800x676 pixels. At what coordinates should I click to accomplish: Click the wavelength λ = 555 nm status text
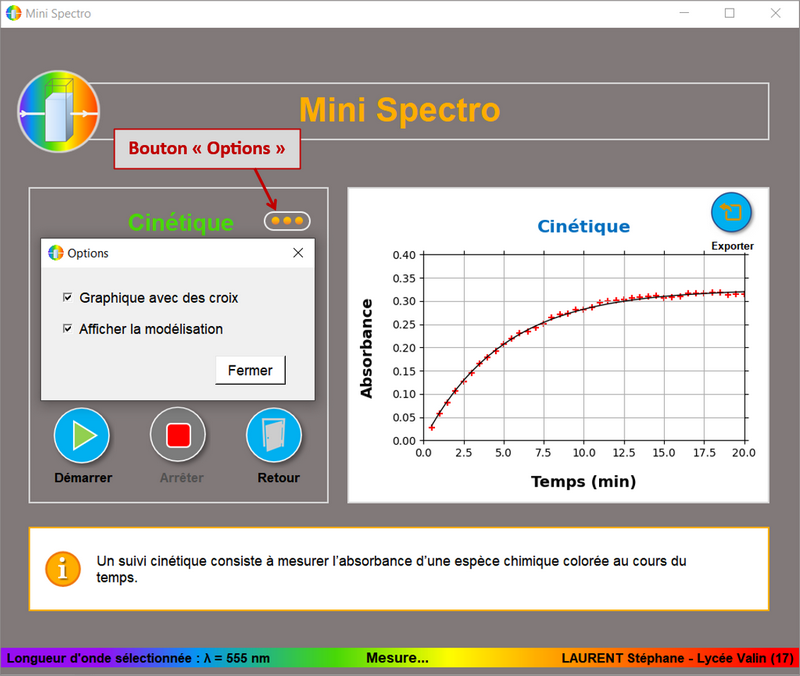(x=138, y=658)
